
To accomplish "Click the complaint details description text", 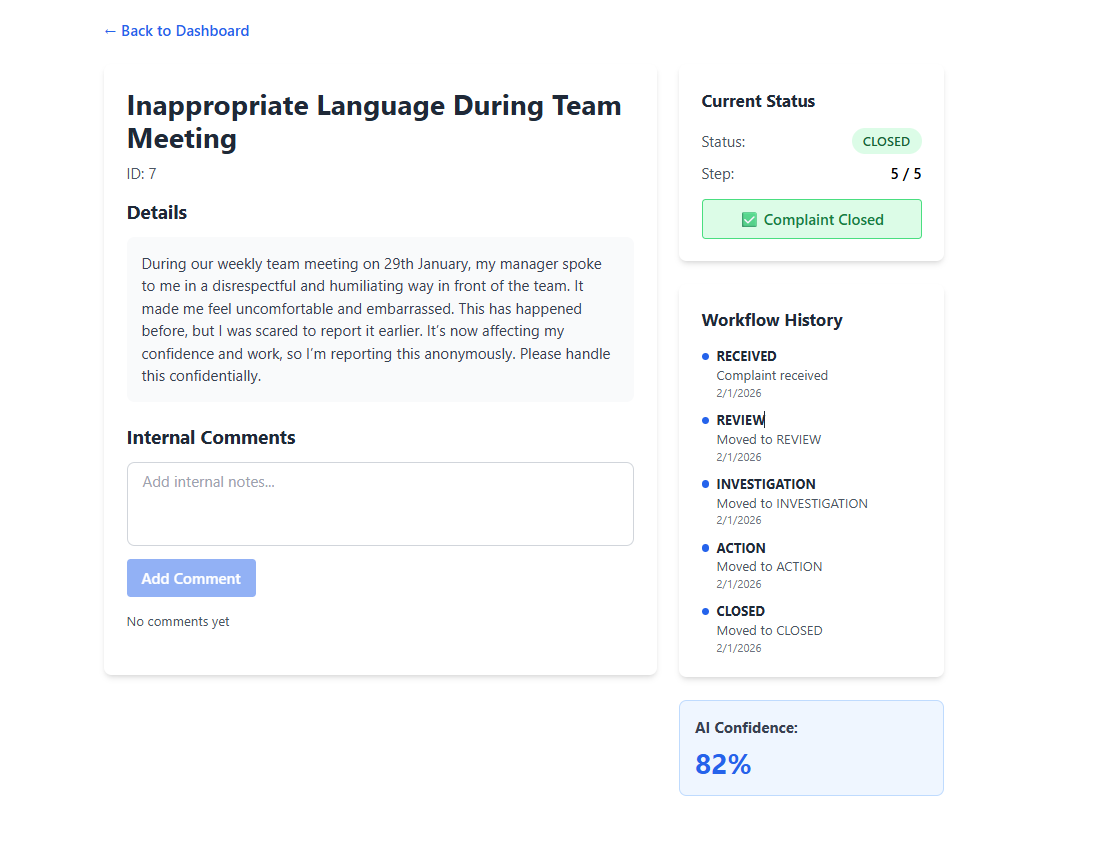I will pos(378,320).
